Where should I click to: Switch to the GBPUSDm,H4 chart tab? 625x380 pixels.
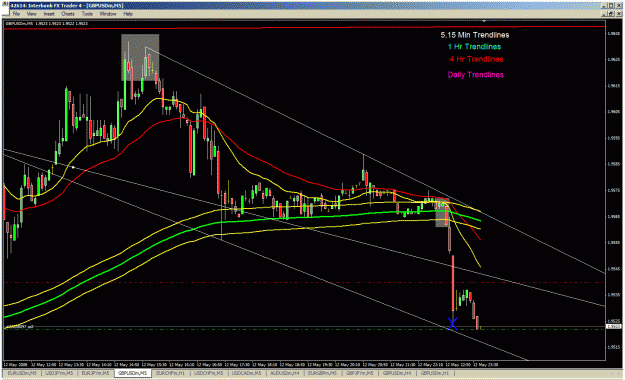point(397,373)
